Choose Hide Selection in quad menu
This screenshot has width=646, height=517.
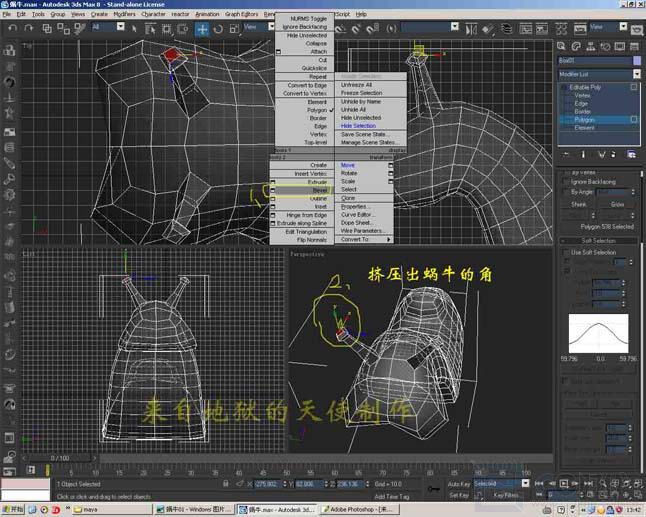point(358,126)
